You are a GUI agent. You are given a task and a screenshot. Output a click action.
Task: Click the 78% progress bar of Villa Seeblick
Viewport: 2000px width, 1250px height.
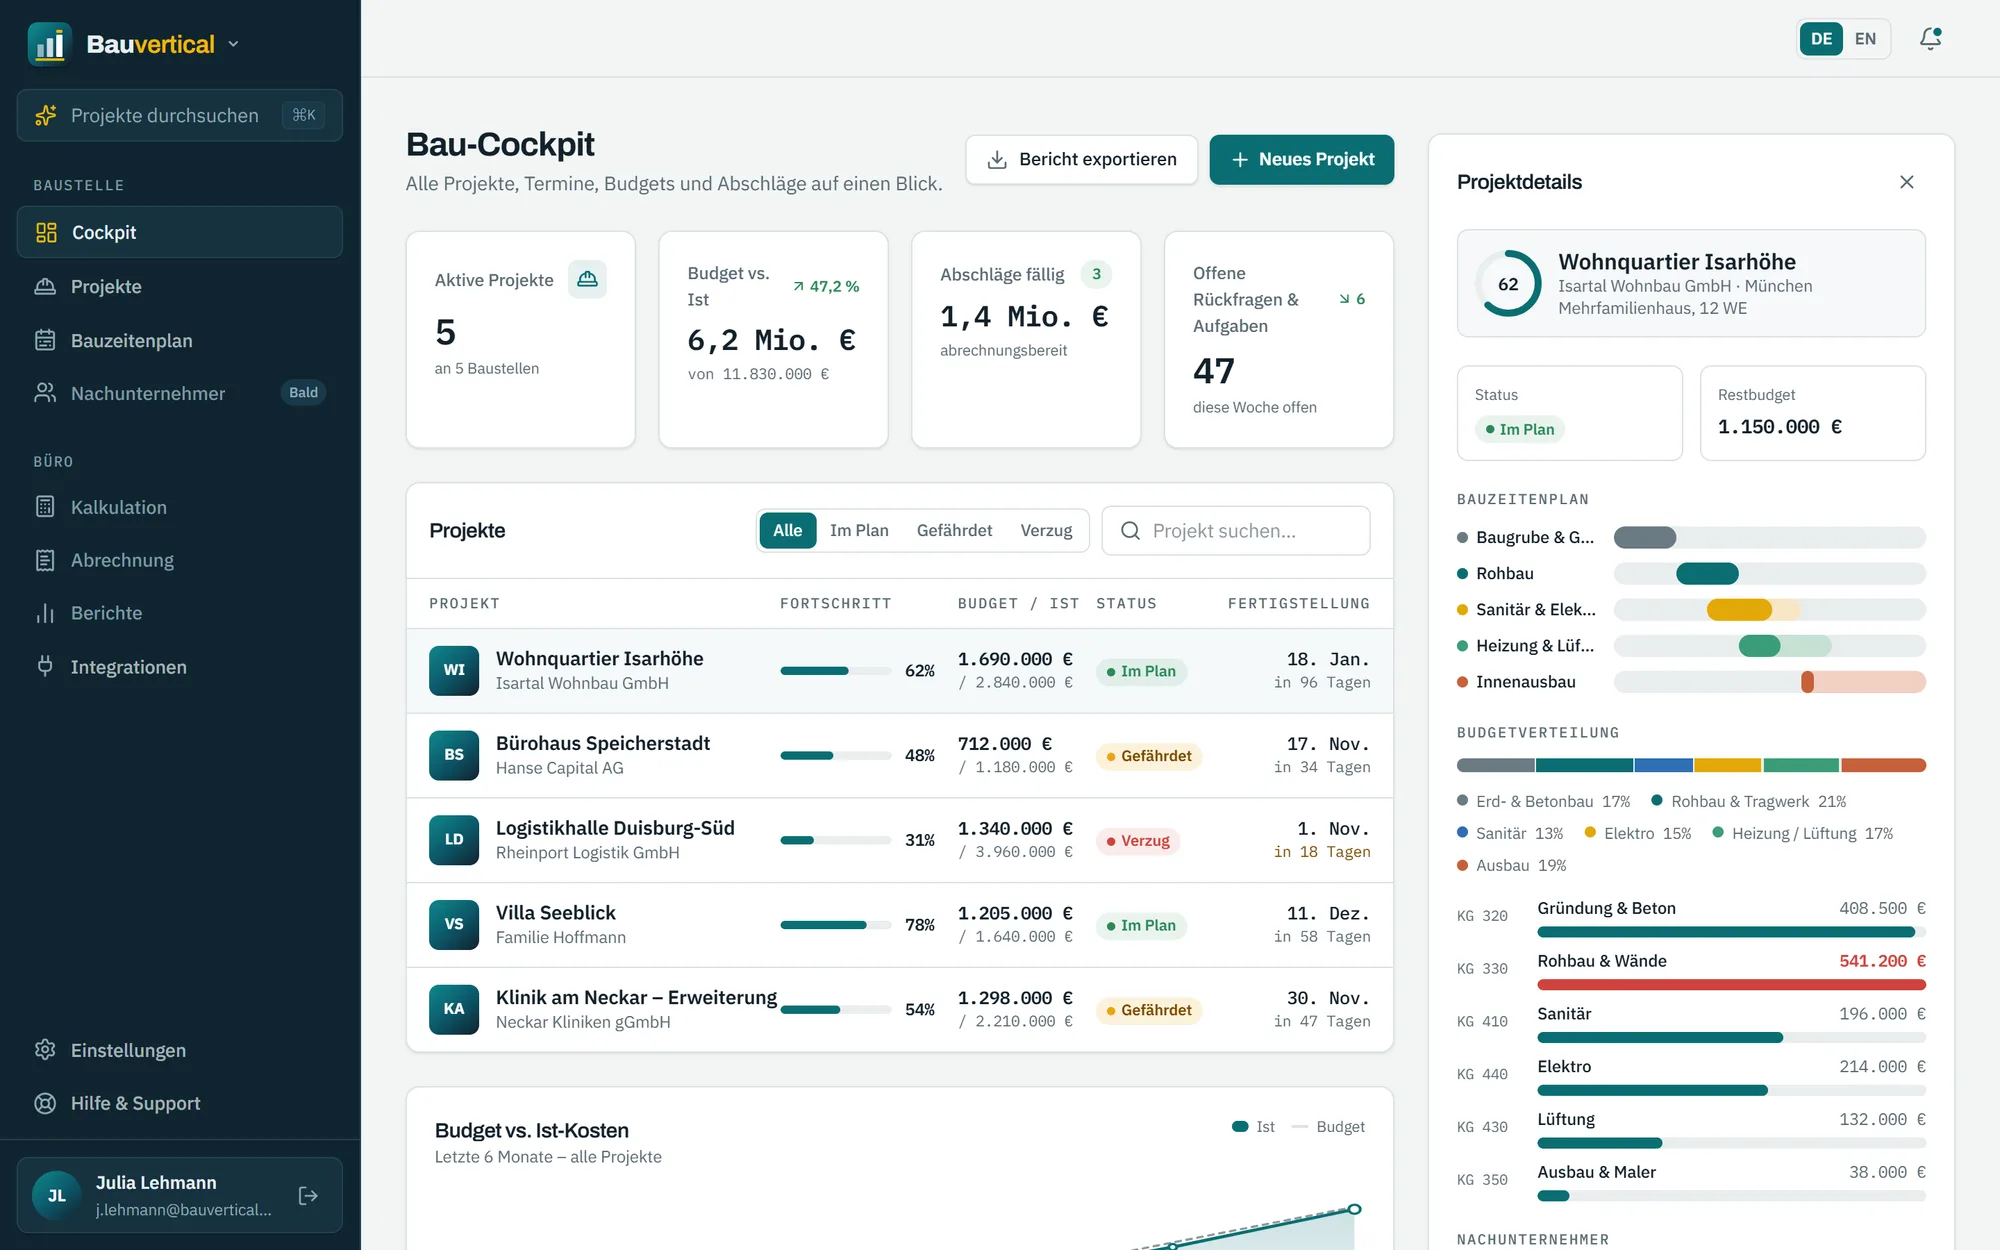point(836,925)
